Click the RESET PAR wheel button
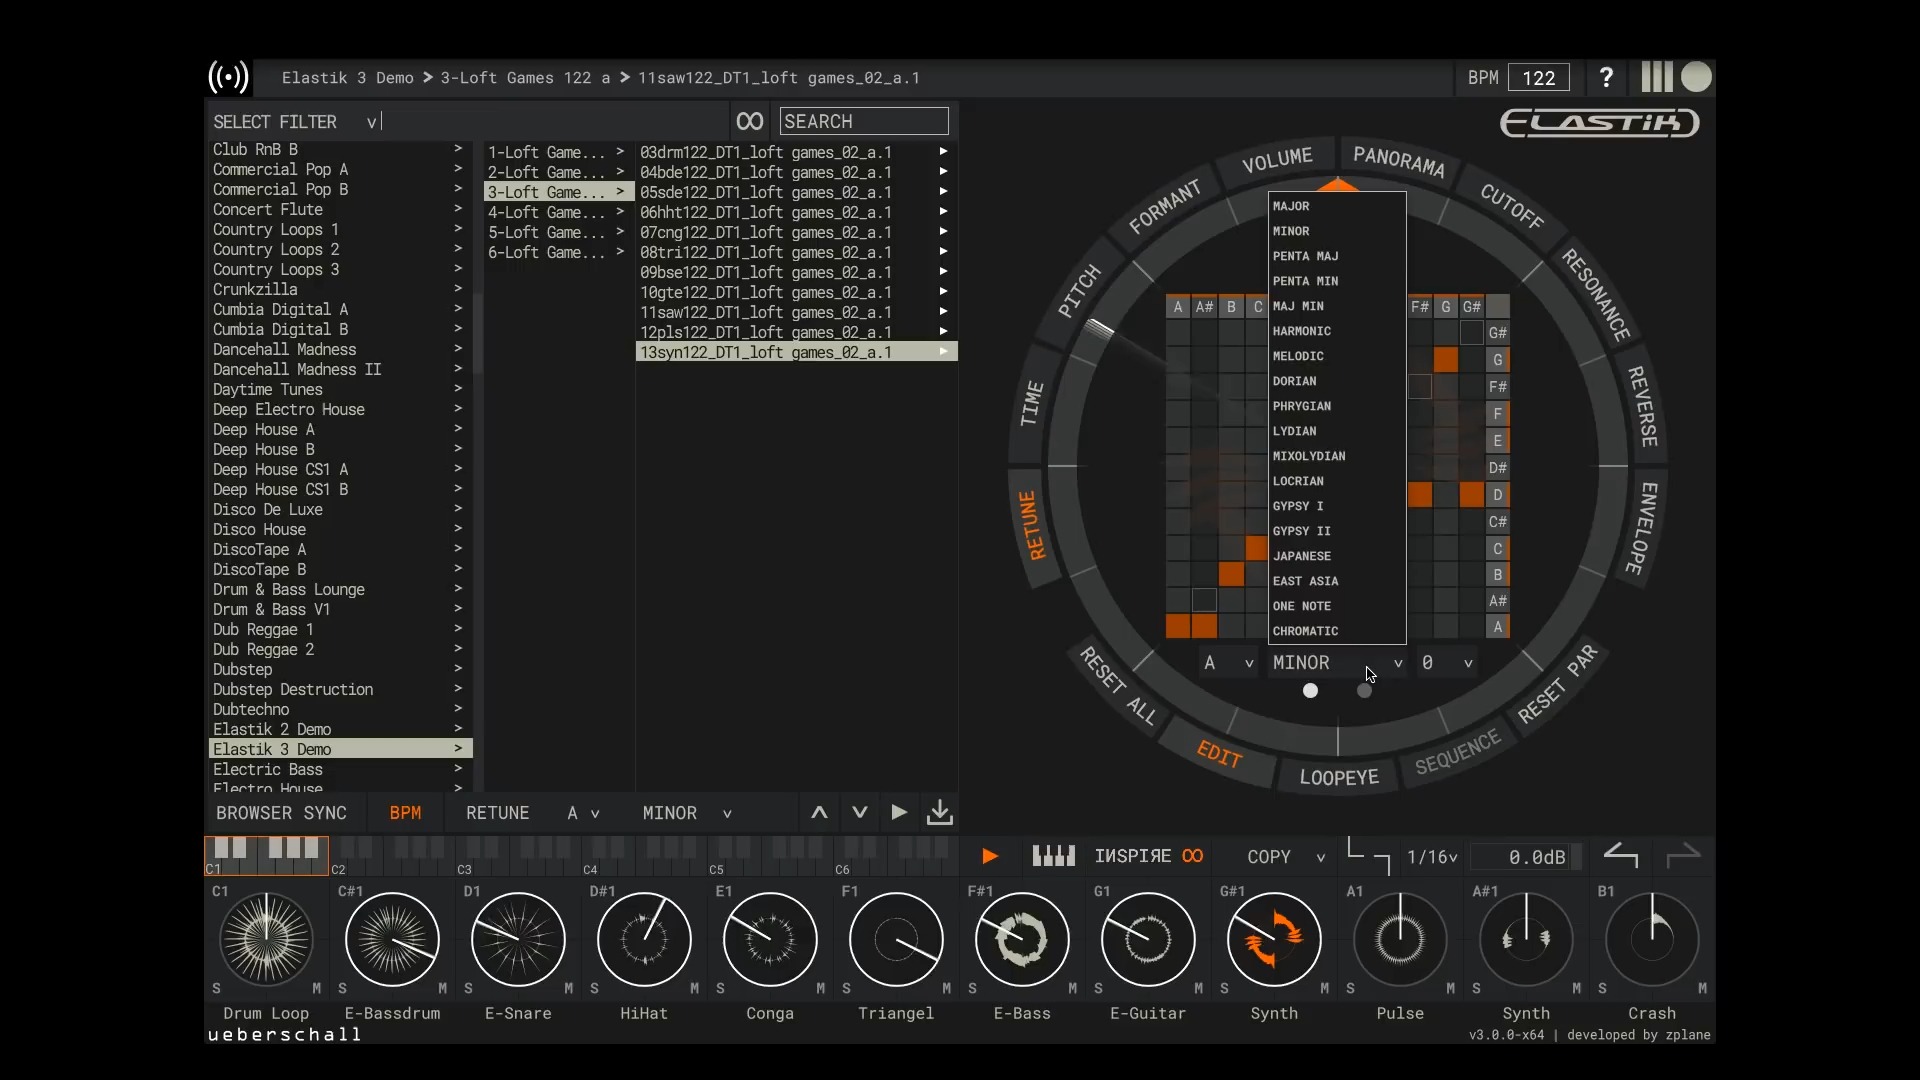Screen dimensions: 1920x1080 coord(1558,684)
